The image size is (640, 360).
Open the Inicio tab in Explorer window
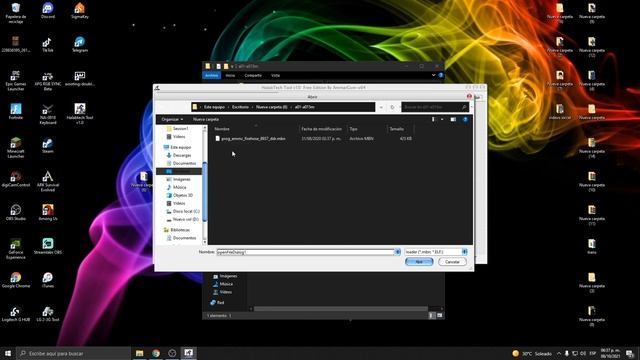pyautogui.click(x=230, y=75)
